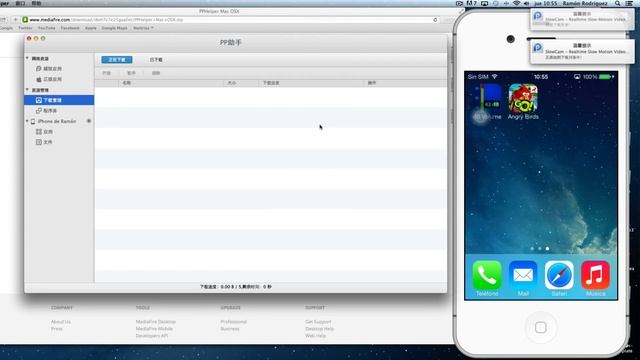
Task: Open the app library item below the highlighted row
Action: [x=47, y=111]
